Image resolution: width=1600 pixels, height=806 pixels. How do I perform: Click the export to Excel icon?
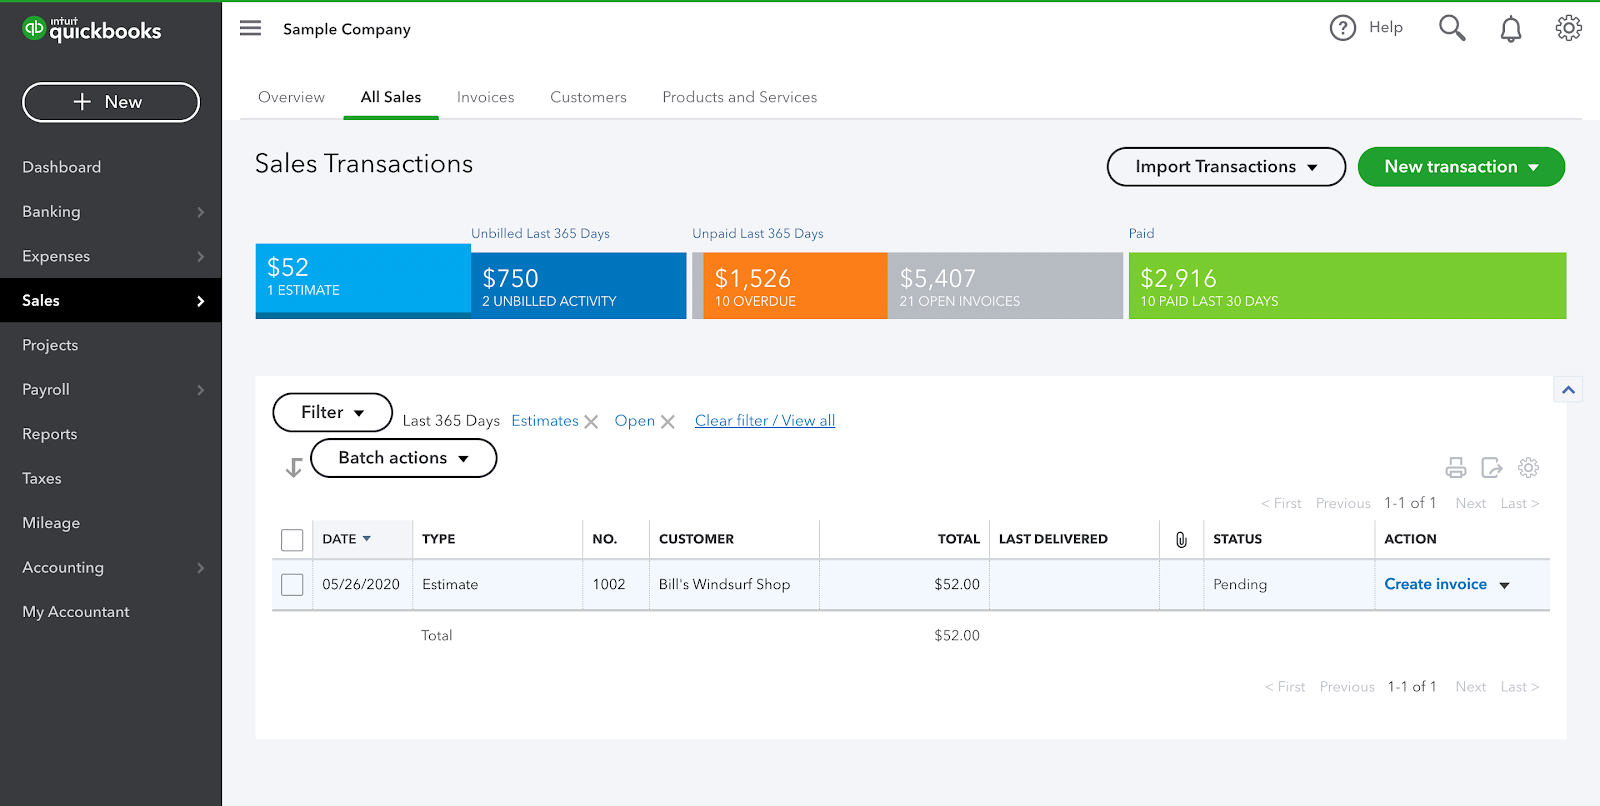(1492, 467)
